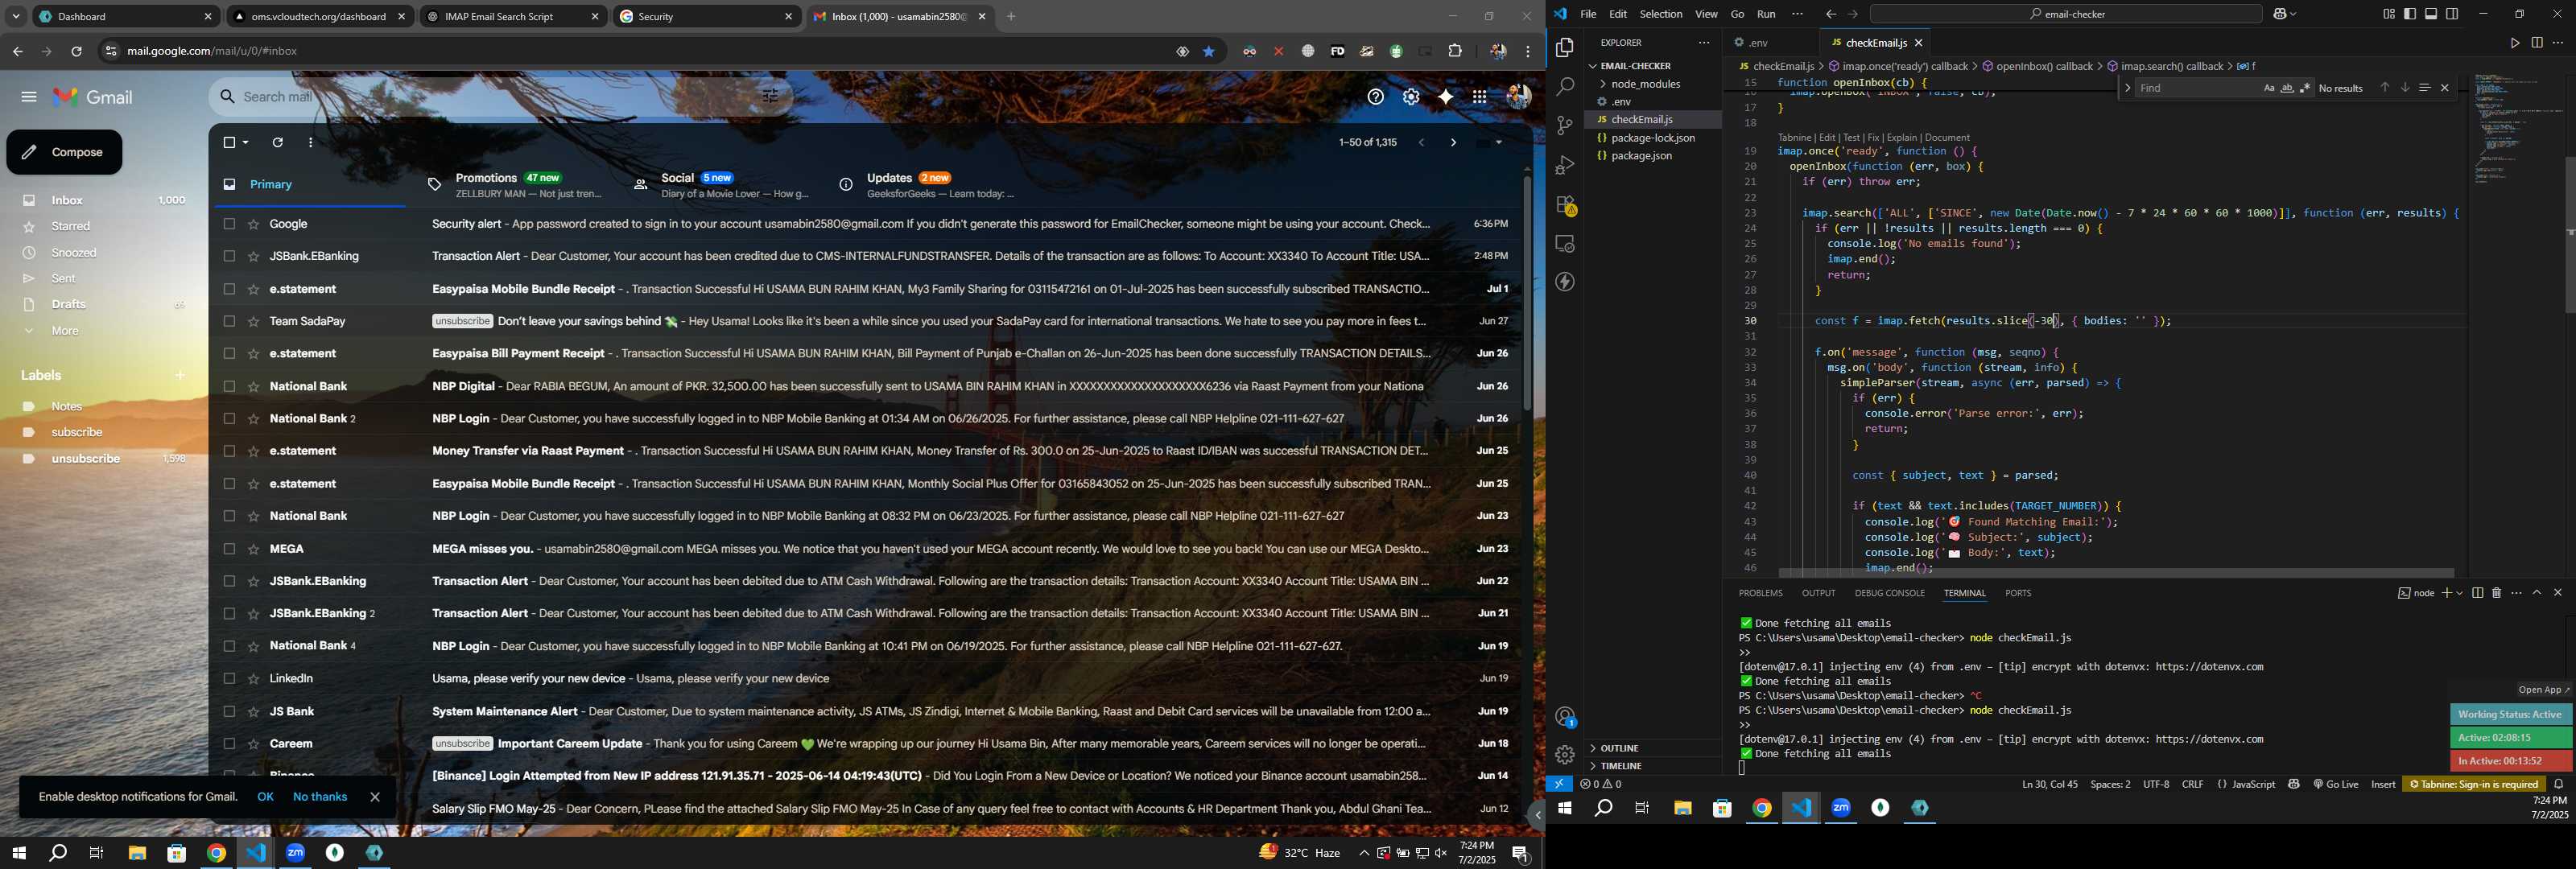Star the National Bank NBP Digital email

pyautogui.click(x=253, y=387)
